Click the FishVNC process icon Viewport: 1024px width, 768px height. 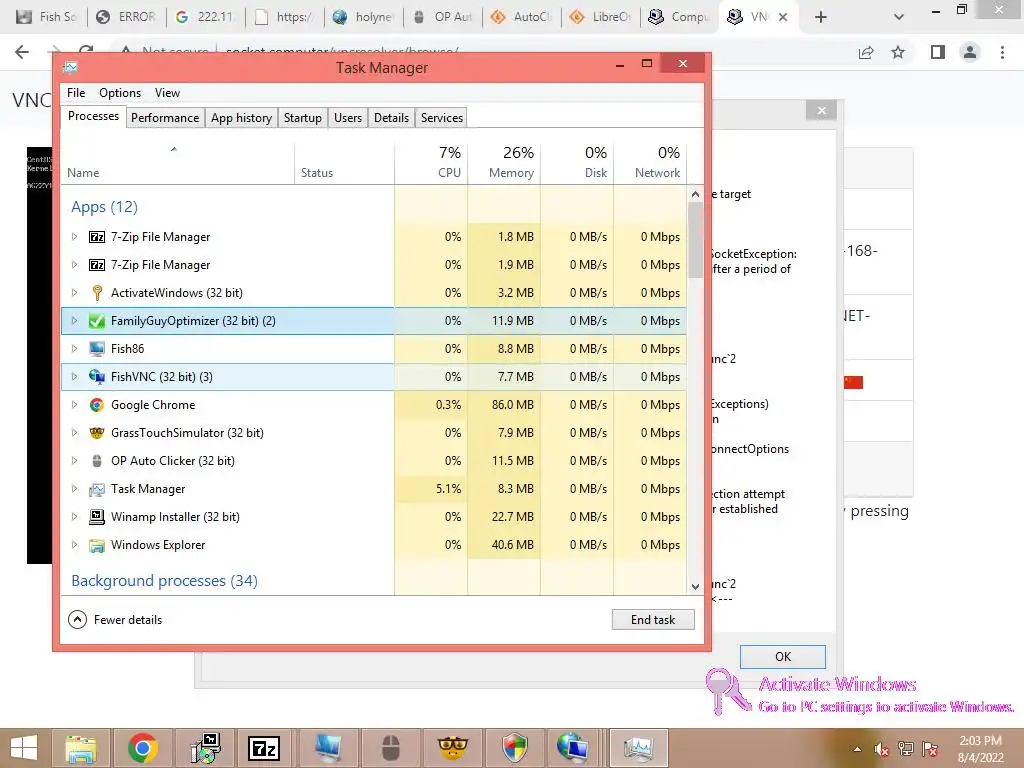[x=97, y=377]
